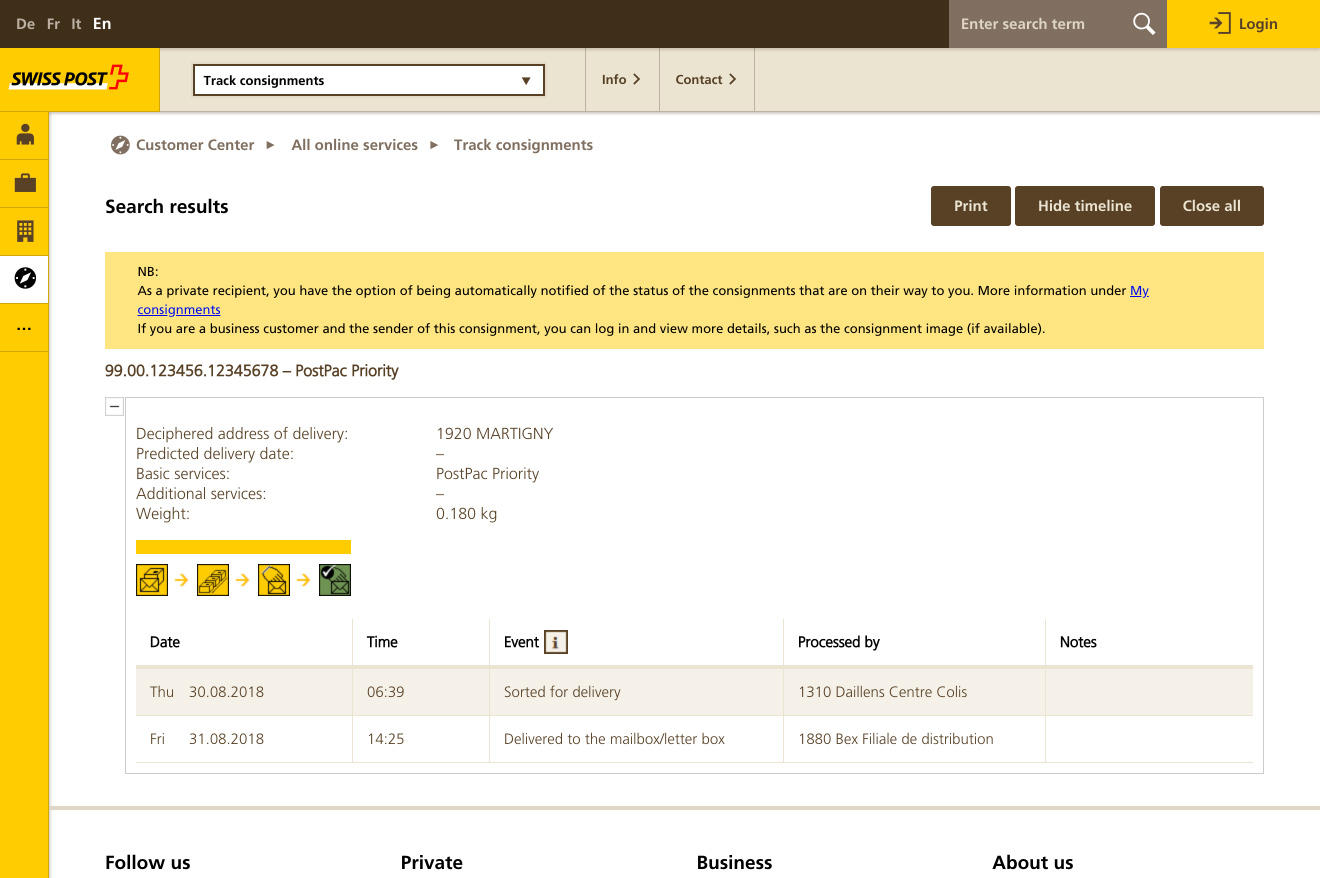Collapse the consignment details with minus box
The width and height of the screenshot is (1320, 878).
[x=114, y=406]
